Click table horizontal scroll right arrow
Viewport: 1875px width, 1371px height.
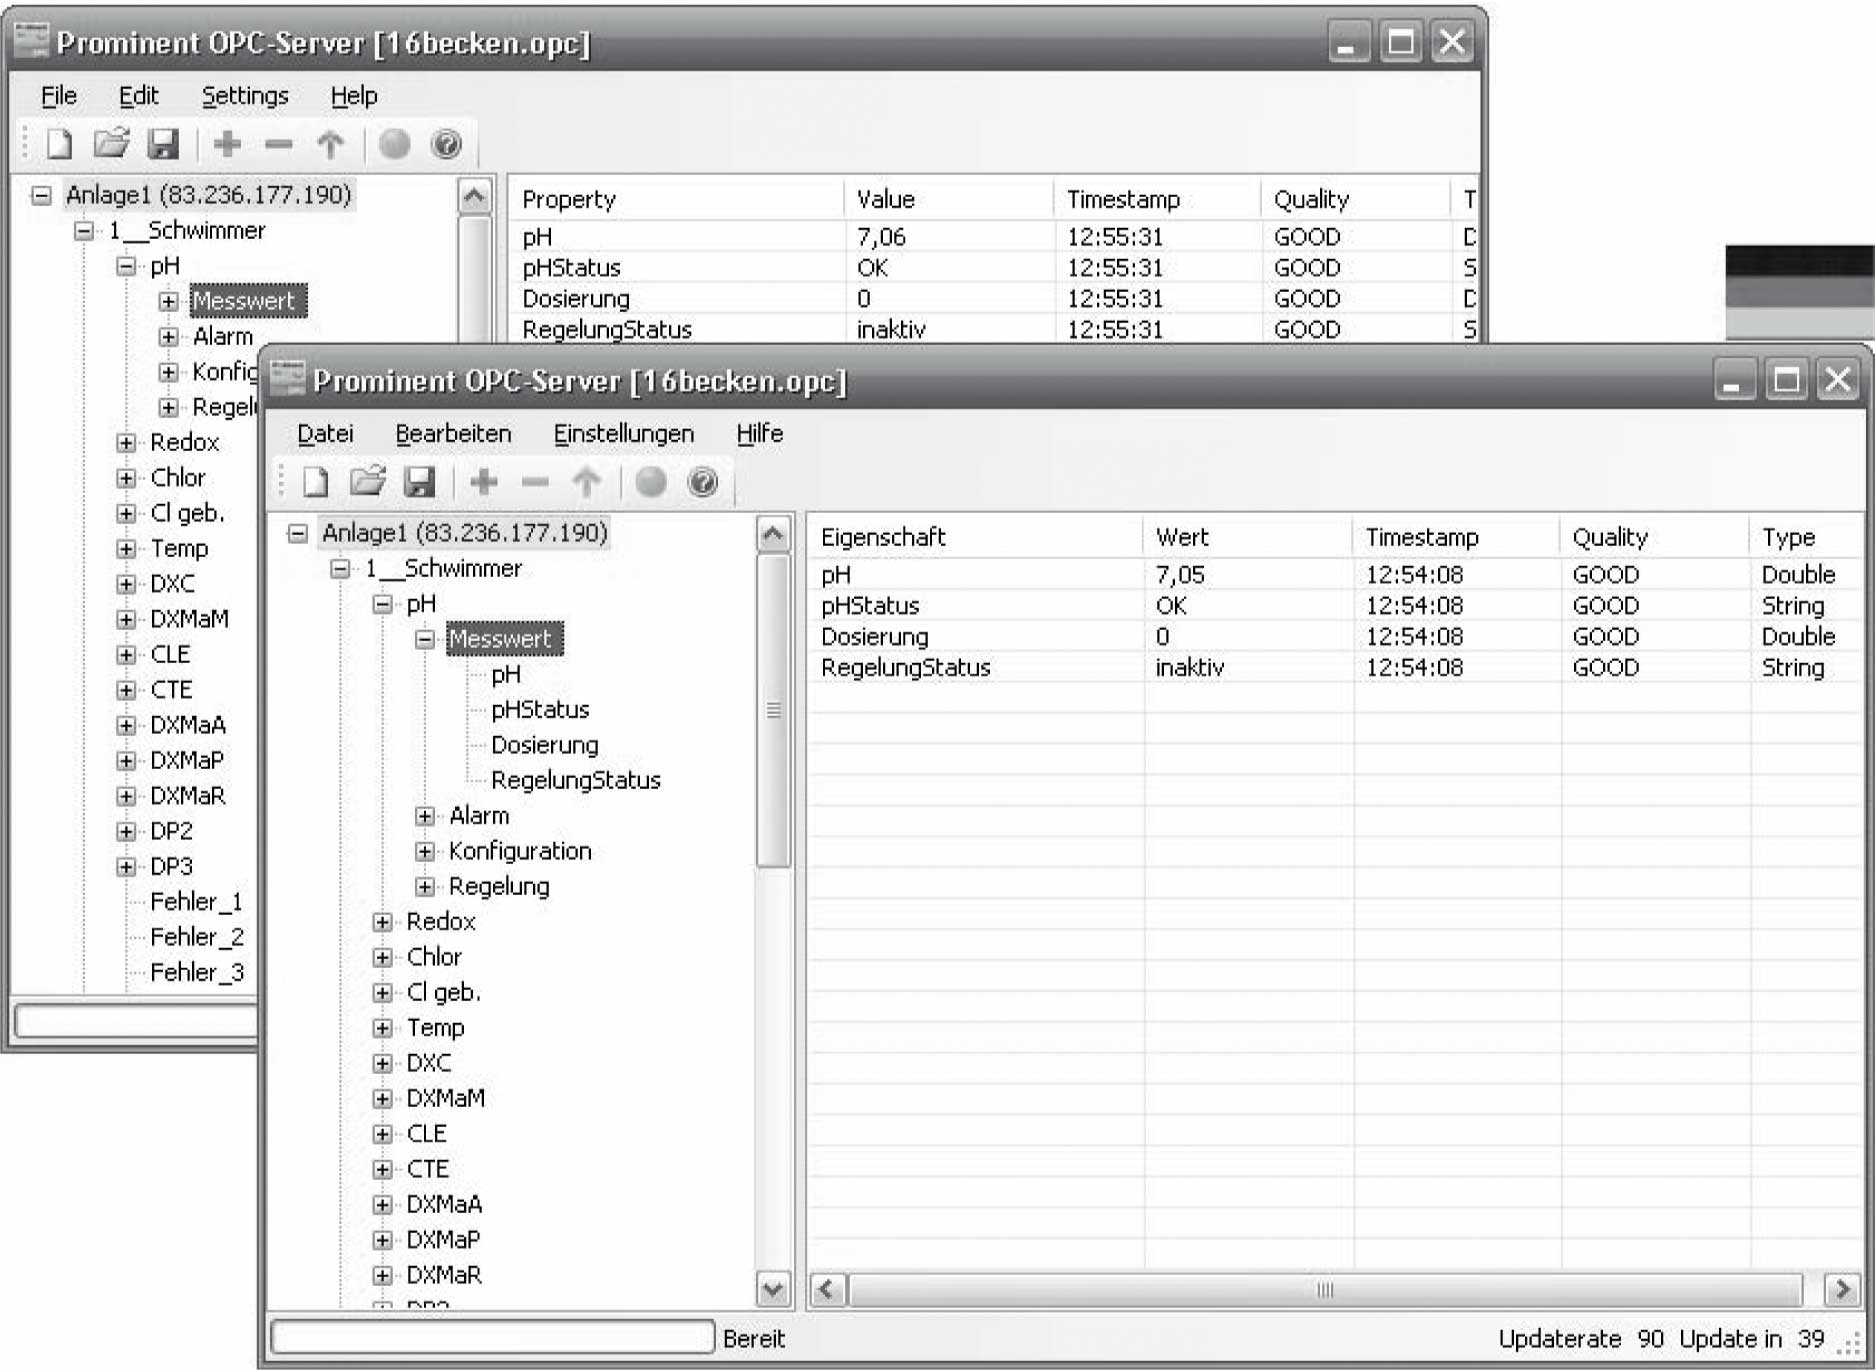click(x=1841, y=1289)
